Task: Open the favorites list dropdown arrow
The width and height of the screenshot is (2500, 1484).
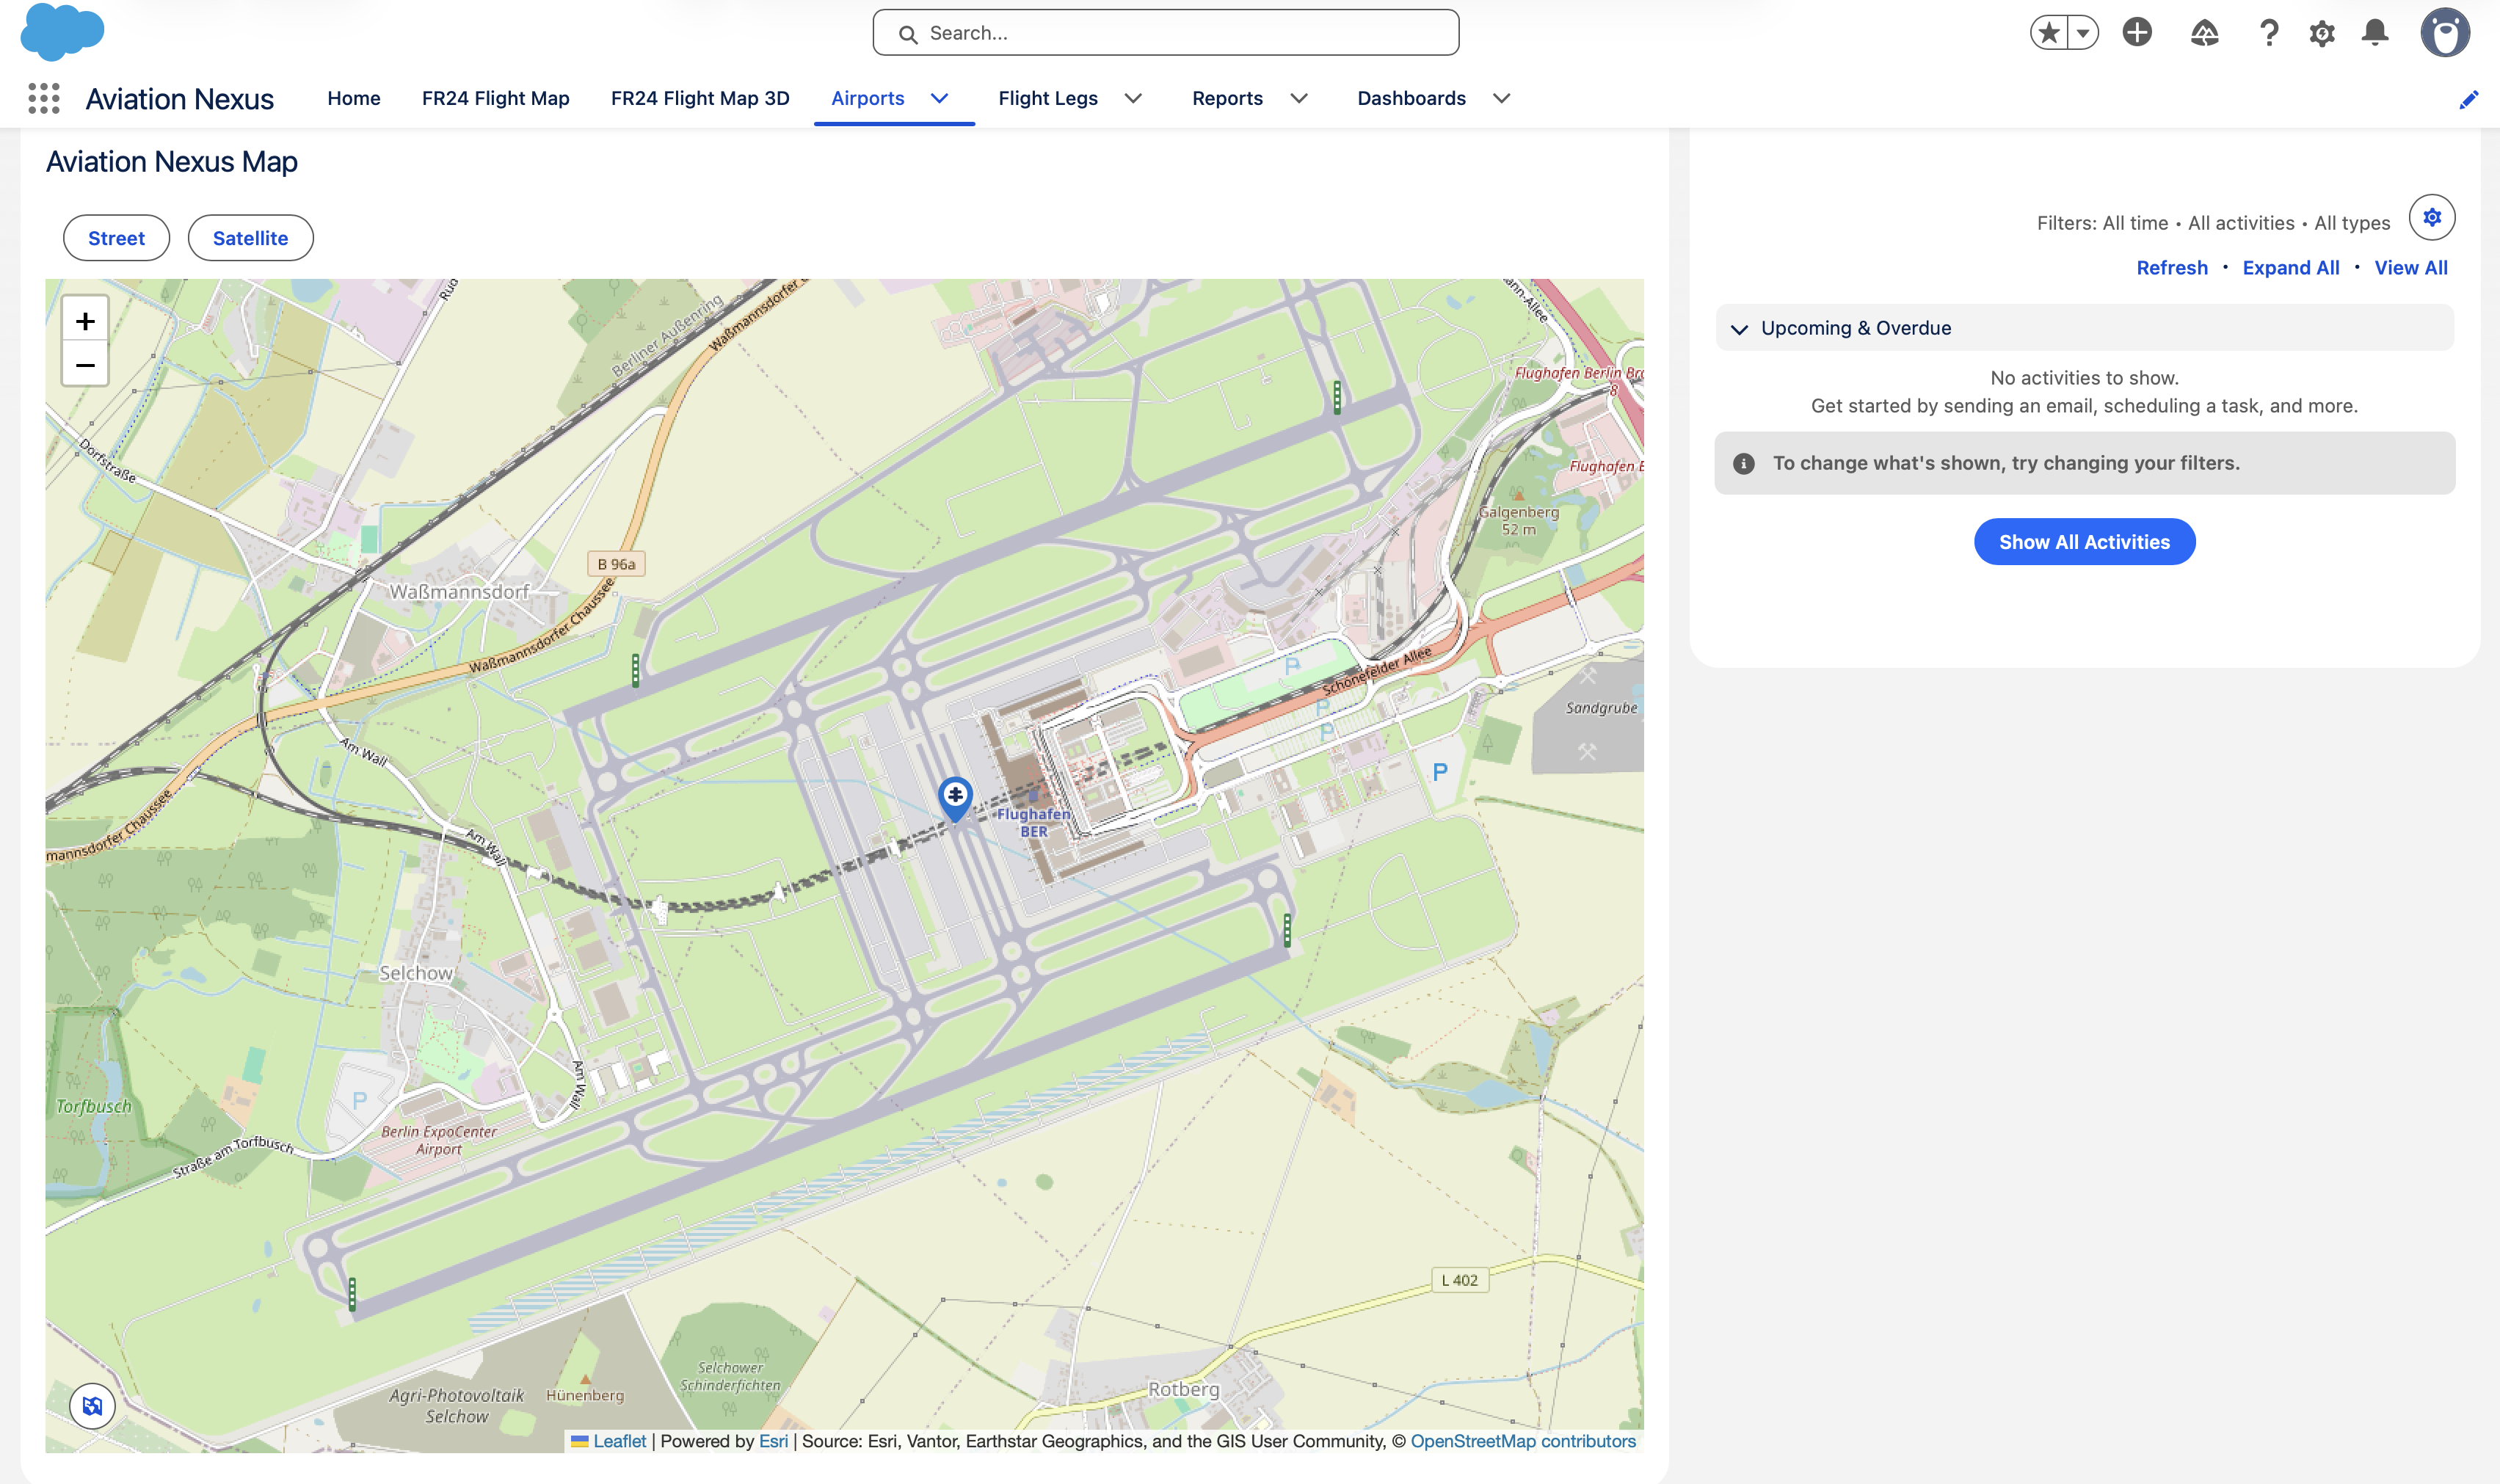Action: click(x=2083, y=33)
